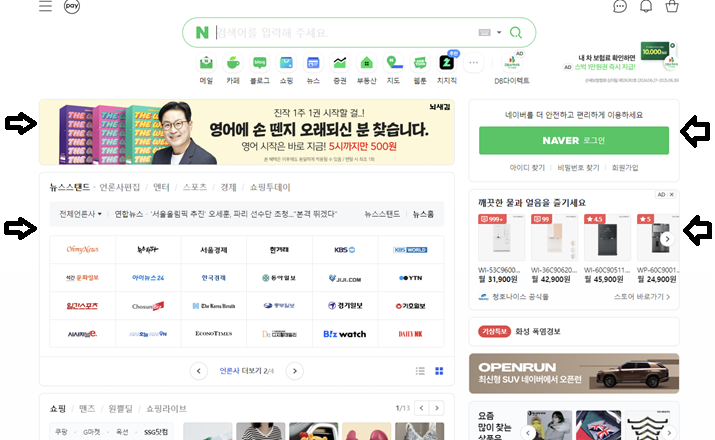Image resolution: width=715 pixels, height=440 pixels.
Task: Open the 서울경제 press logo
Action: coord(214,250)
